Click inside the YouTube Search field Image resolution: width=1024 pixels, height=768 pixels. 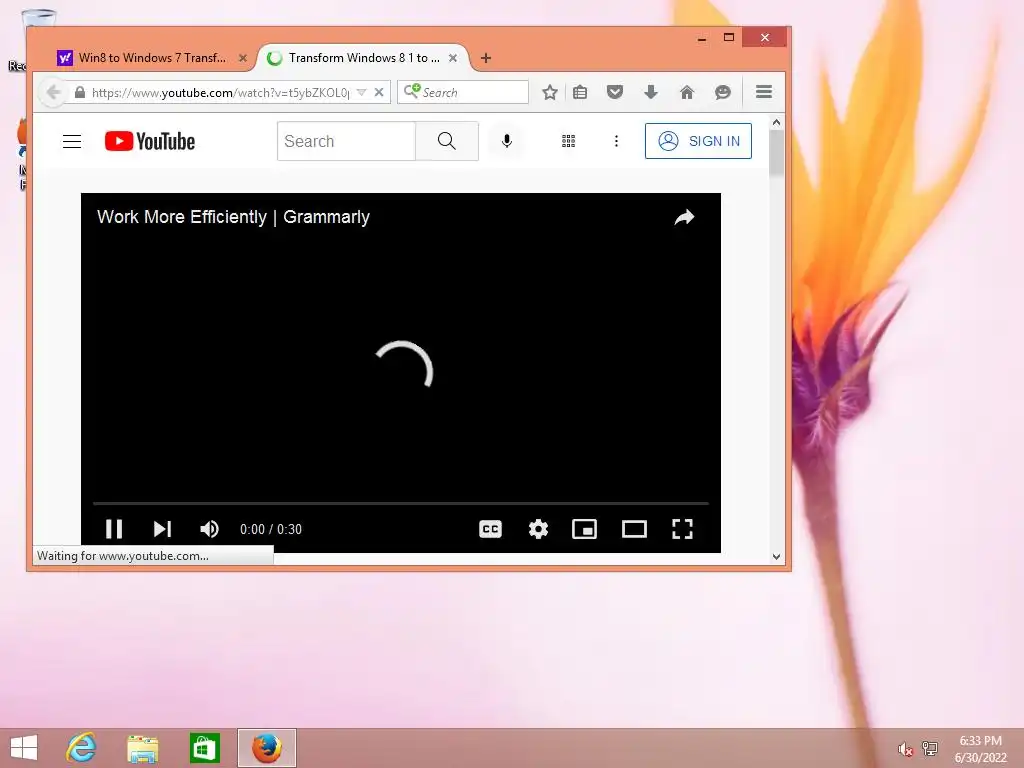coord(346,141)
